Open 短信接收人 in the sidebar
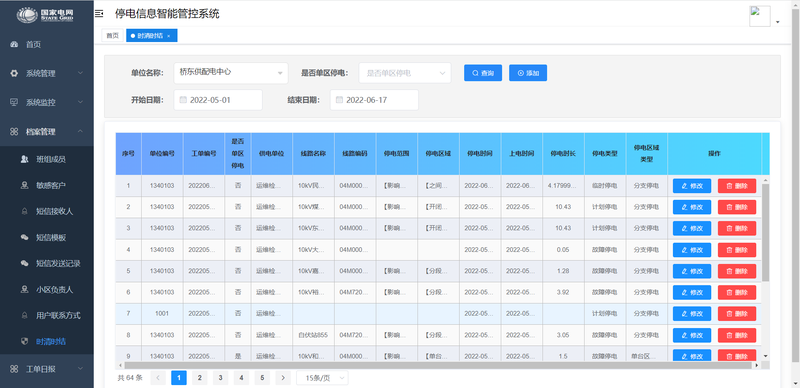The image size is (800, 388). (x=47, y=211)
